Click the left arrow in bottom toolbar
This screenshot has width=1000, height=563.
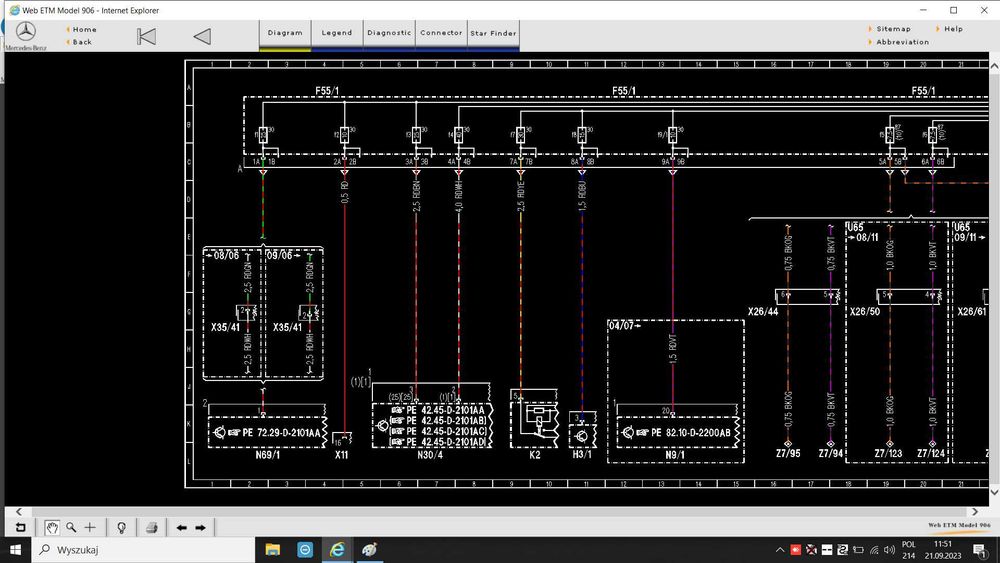coord(181,527)
